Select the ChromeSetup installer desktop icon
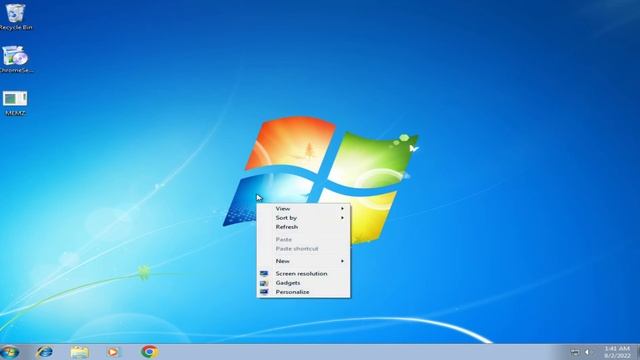Viewport: 640px width, 360px height. (16, 59)
